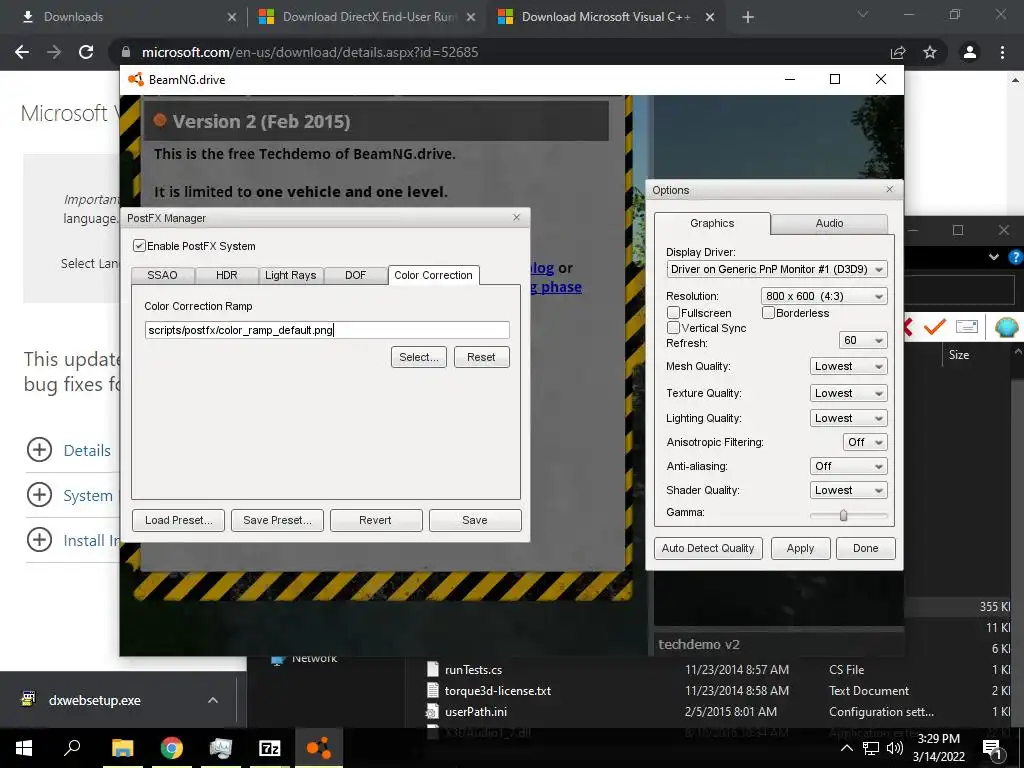Image resolution: width=1024 pixels, height=768 pixels.
Task: Click Save Preset... button
Action: pyautogui.click(x=278, y=520)
